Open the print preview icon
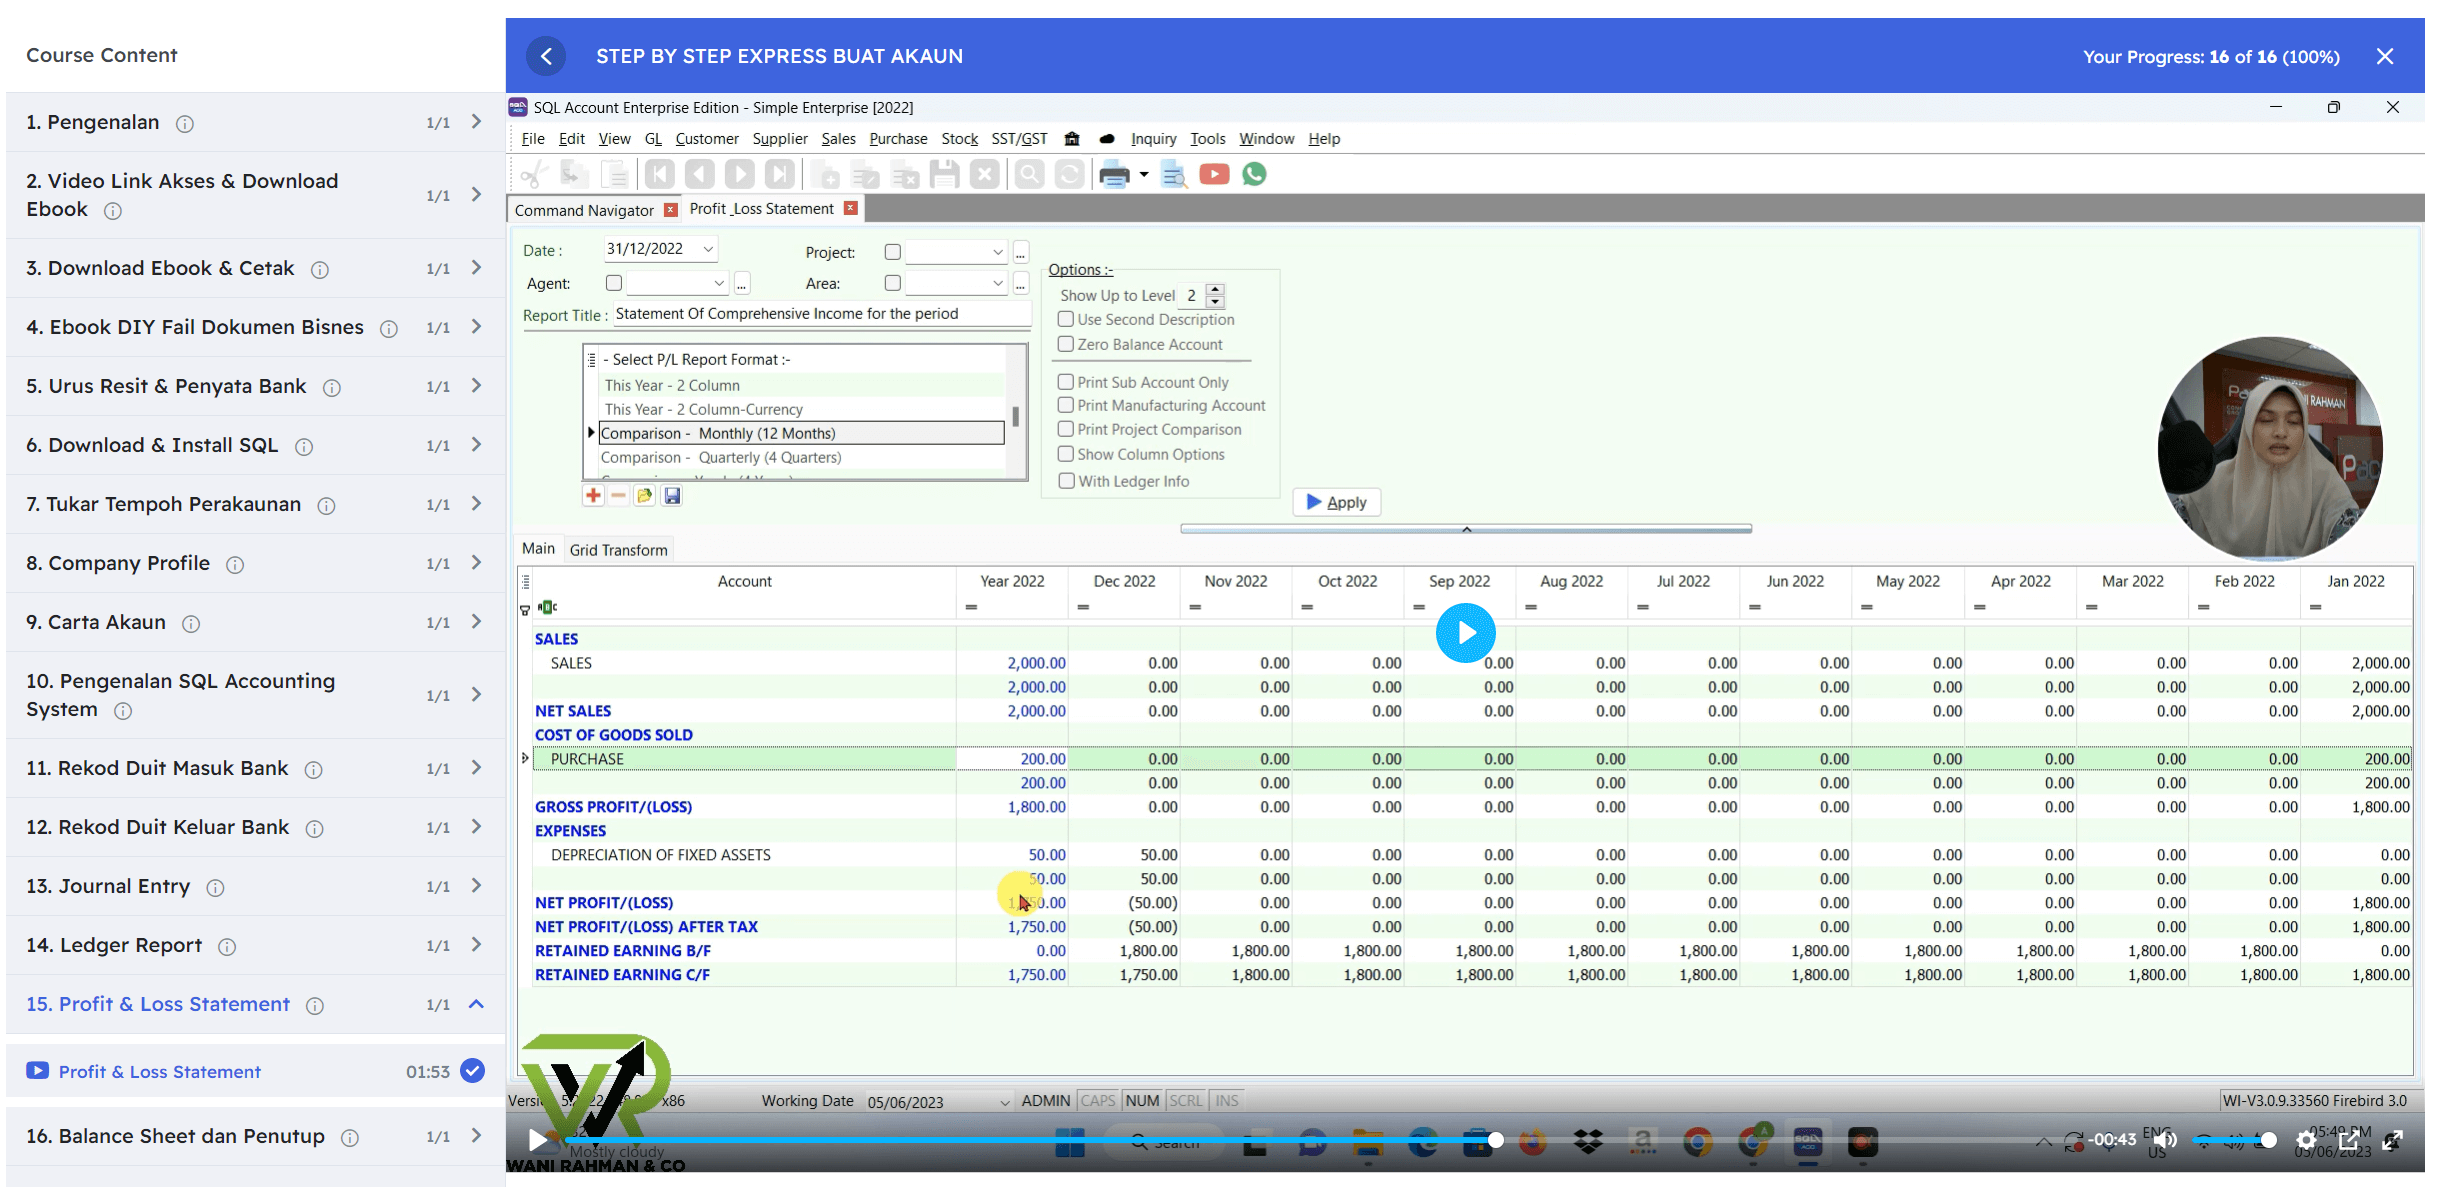The height and width of the screenshot is (1187, 2442). coord(1173,176)
